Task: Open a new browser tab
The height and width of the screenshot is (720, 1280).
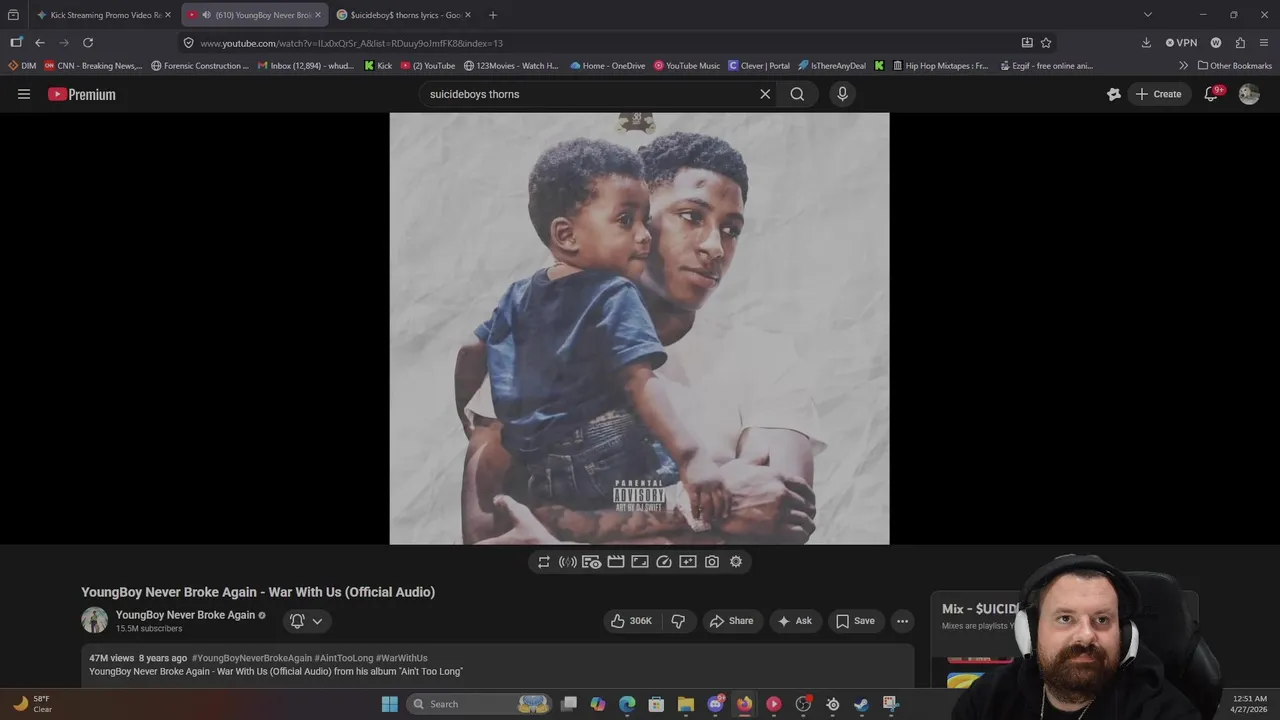Action: (492, 15)
